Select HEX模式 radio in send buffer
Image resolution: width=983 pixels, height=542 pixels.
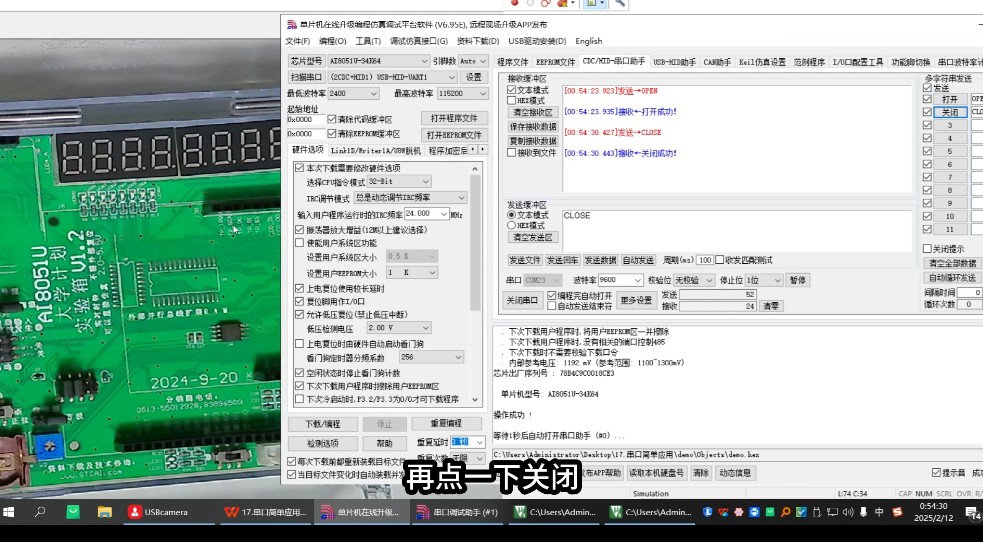(512, 225)
